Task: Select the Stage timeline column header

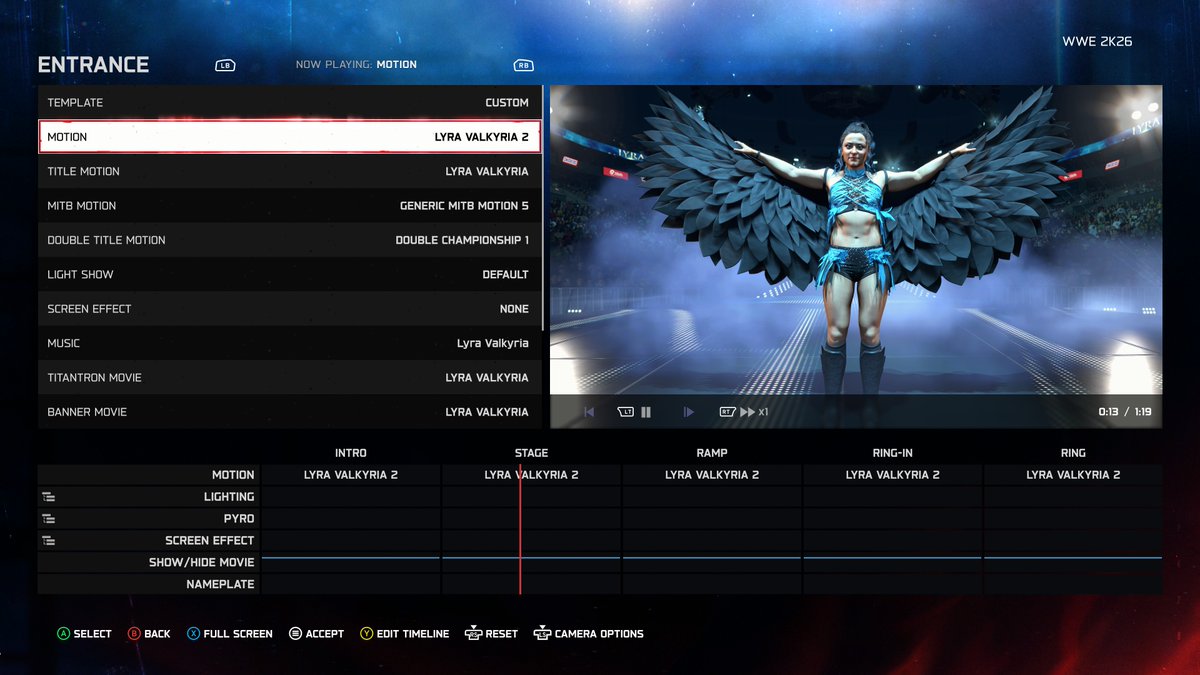Action: 531,453
